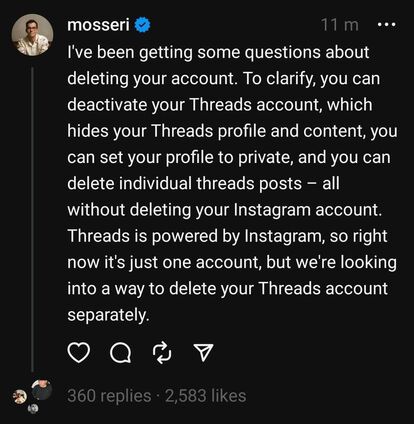The width and height of the screenshot is (414, 424).
Task: Open the three-dot more options menu
Action: tap(387, 25)
